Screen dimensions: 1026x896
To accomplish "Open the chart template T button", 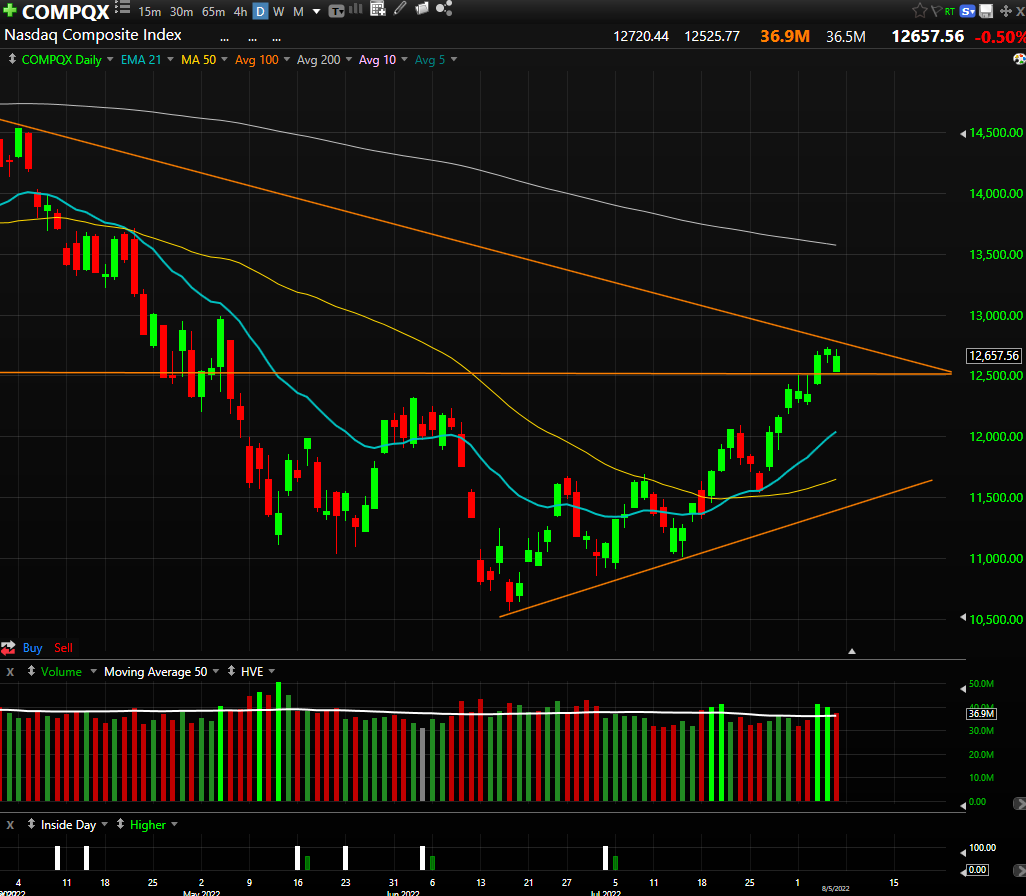I will 336,11.
